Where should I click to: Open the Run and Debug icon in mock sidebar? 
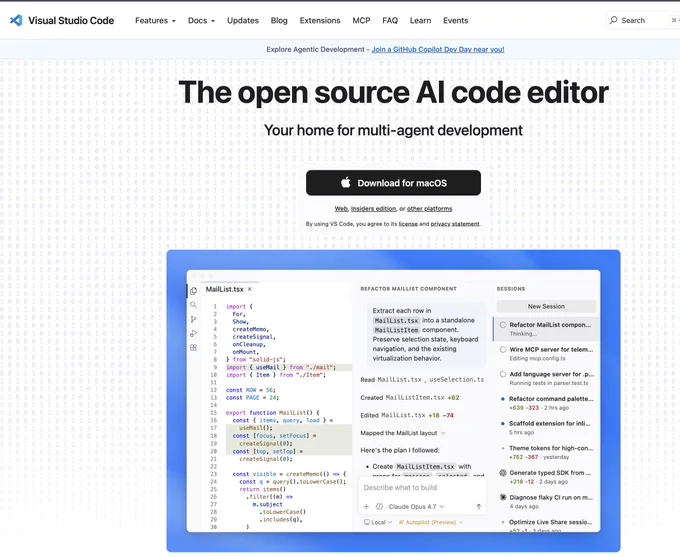click(193, 333)
